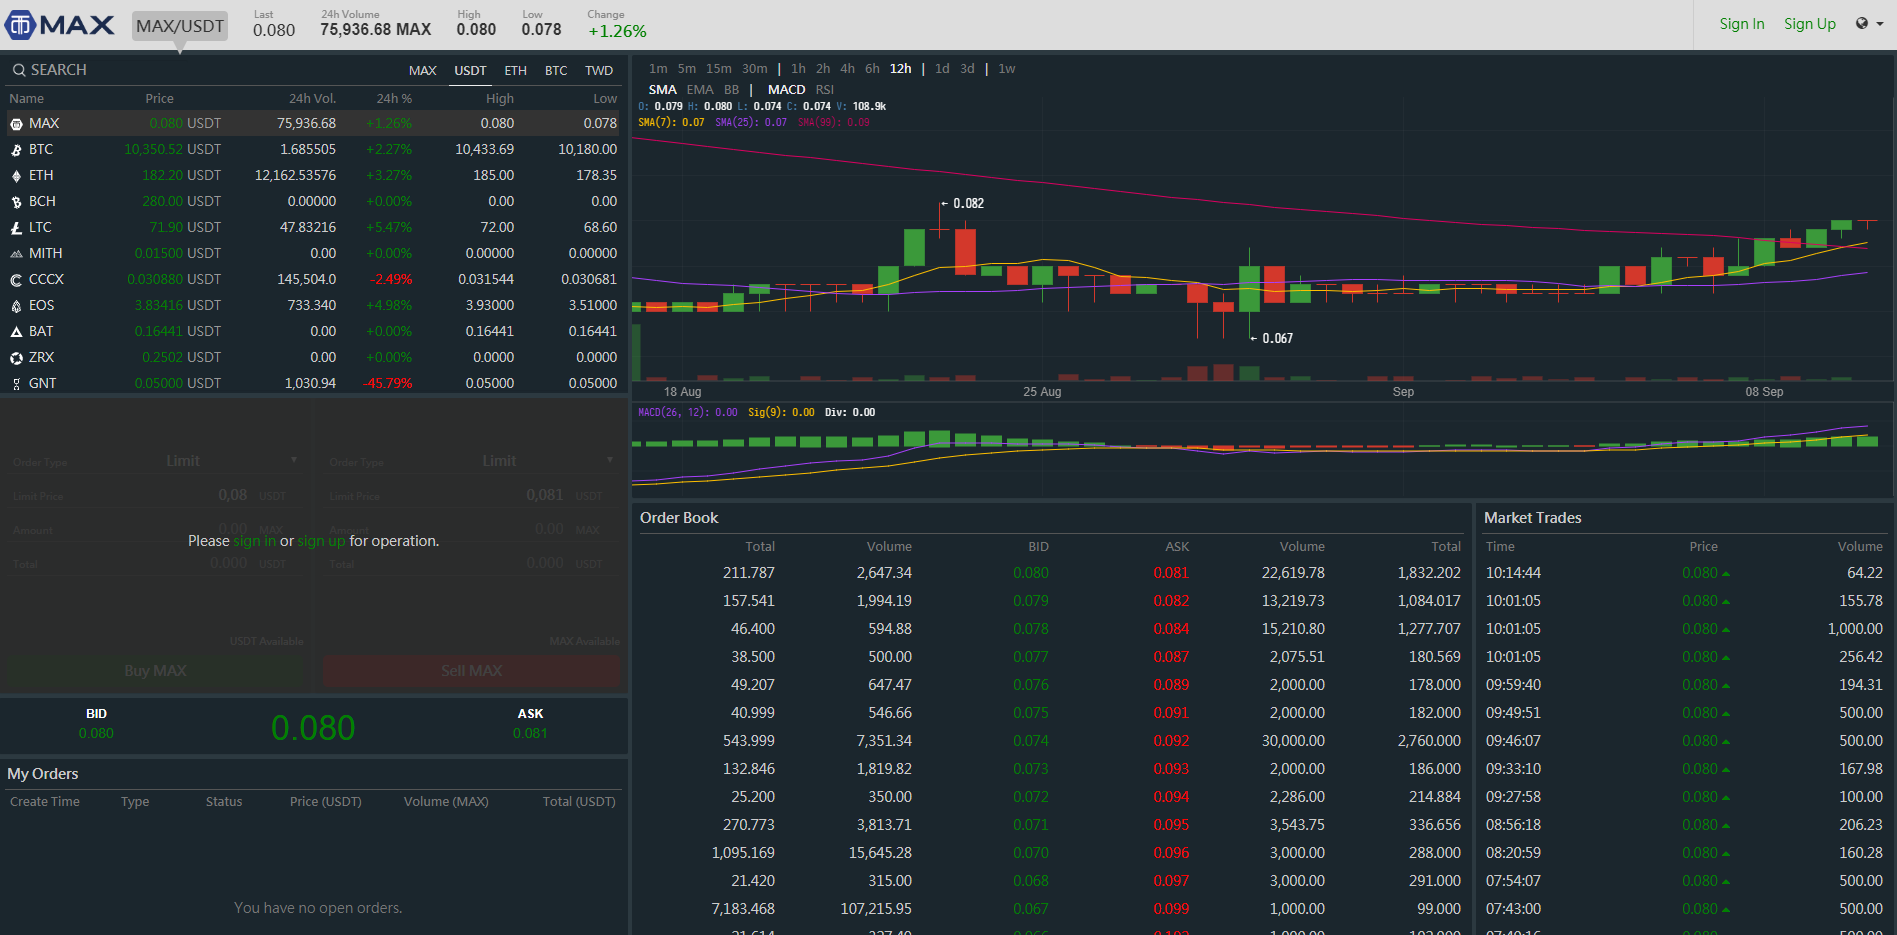Click the ETH coin icon
The width and height of the screenshot is (1897, 935).
[x=16, y=176]
